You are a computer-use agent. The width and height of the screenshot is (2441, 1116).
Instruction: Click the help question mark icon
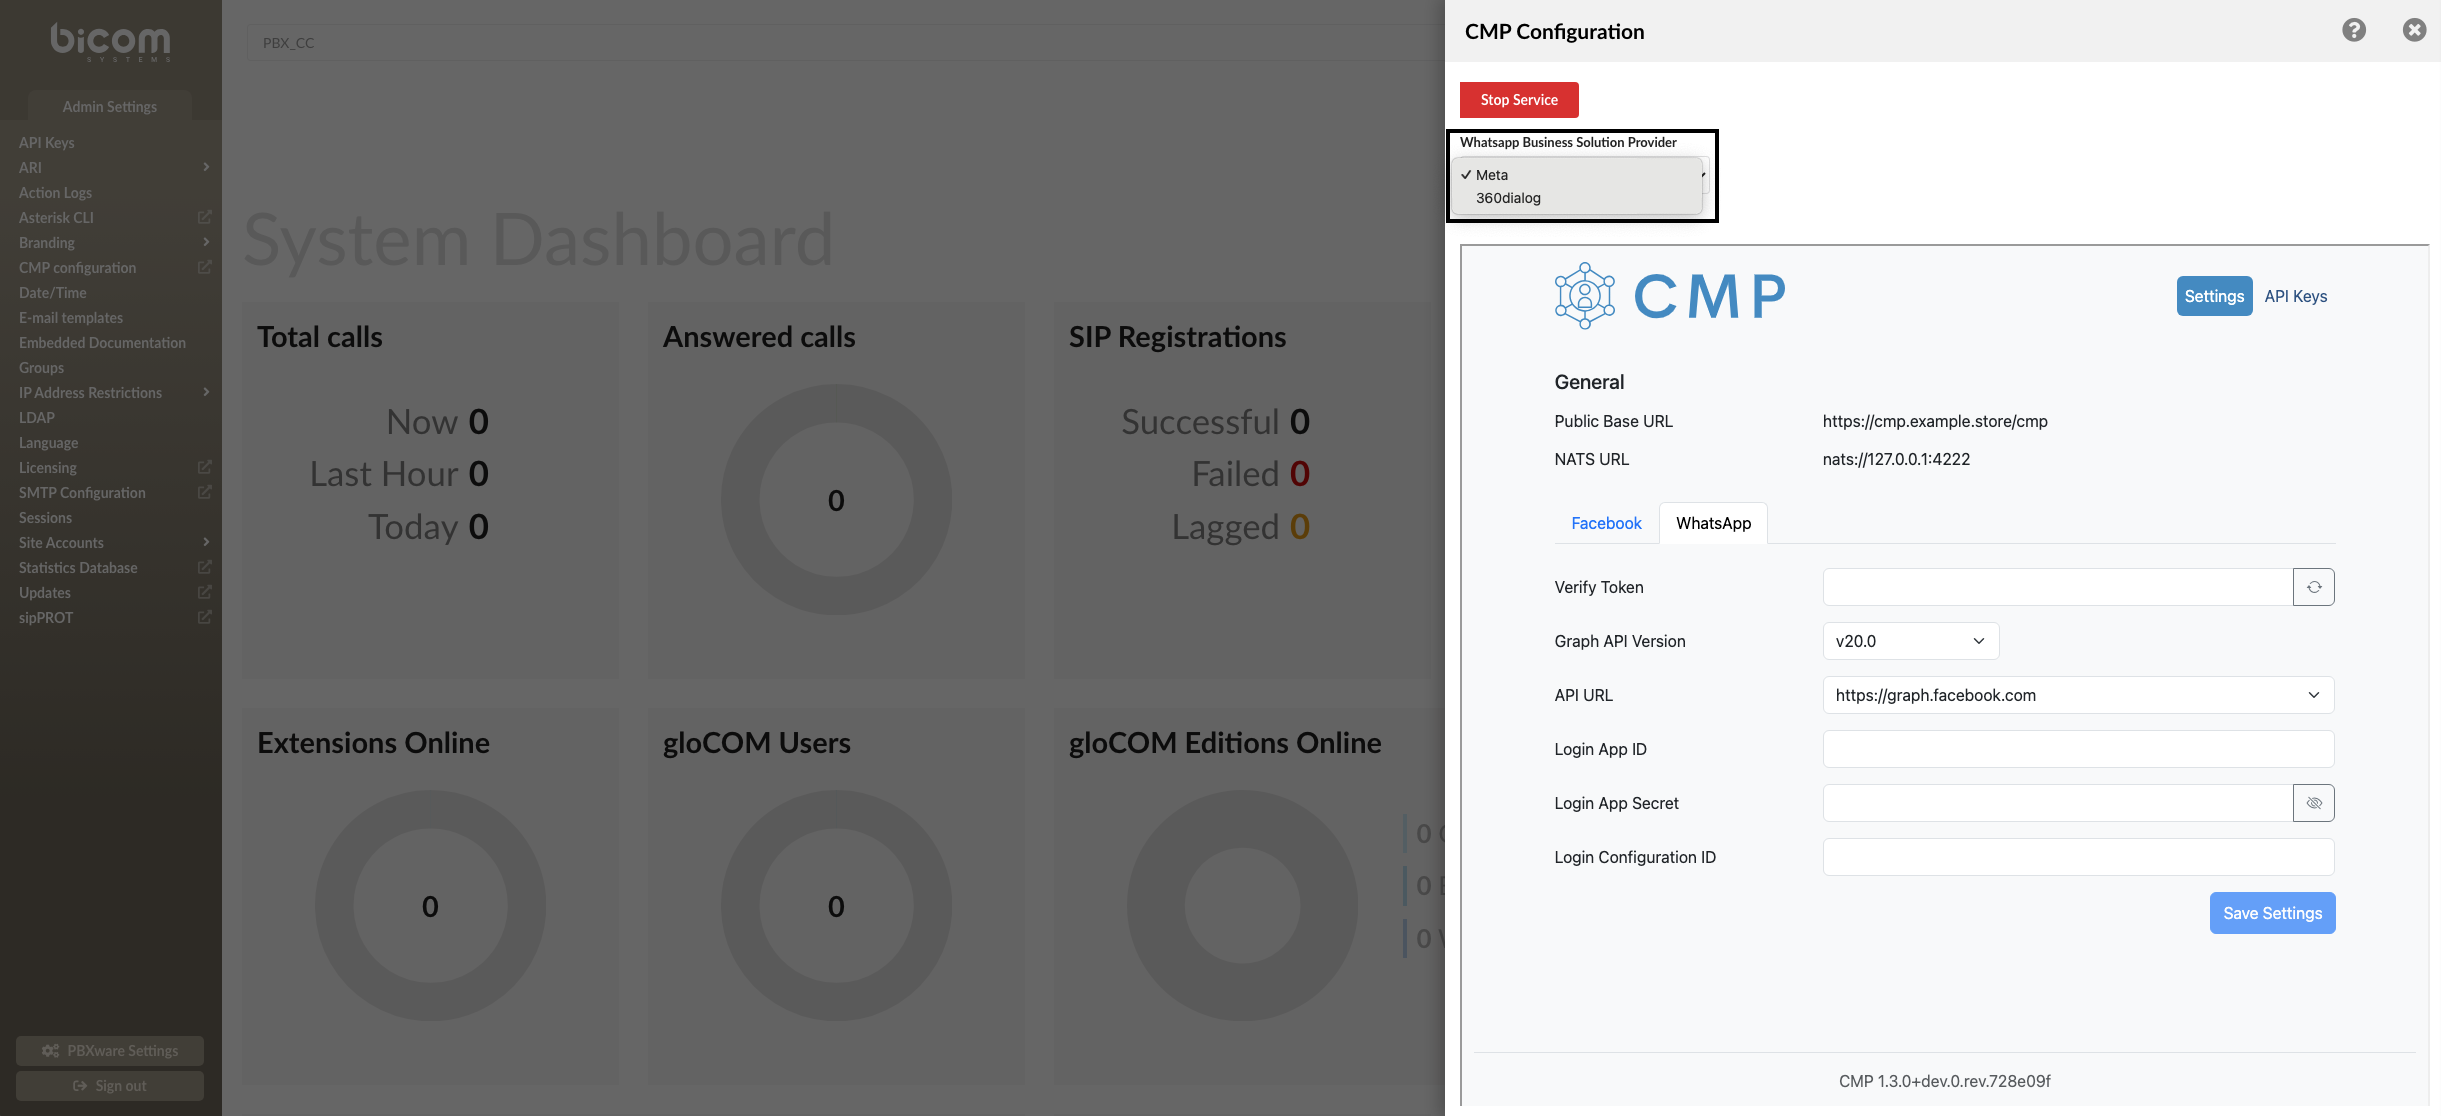click(x=2354, y=30)
